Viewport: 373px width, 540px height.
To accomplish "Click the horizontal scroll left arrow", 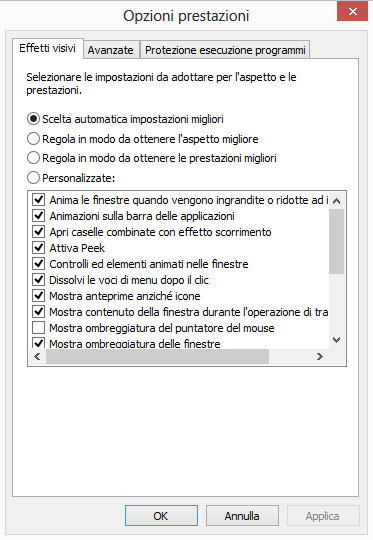I will (37, 356).
